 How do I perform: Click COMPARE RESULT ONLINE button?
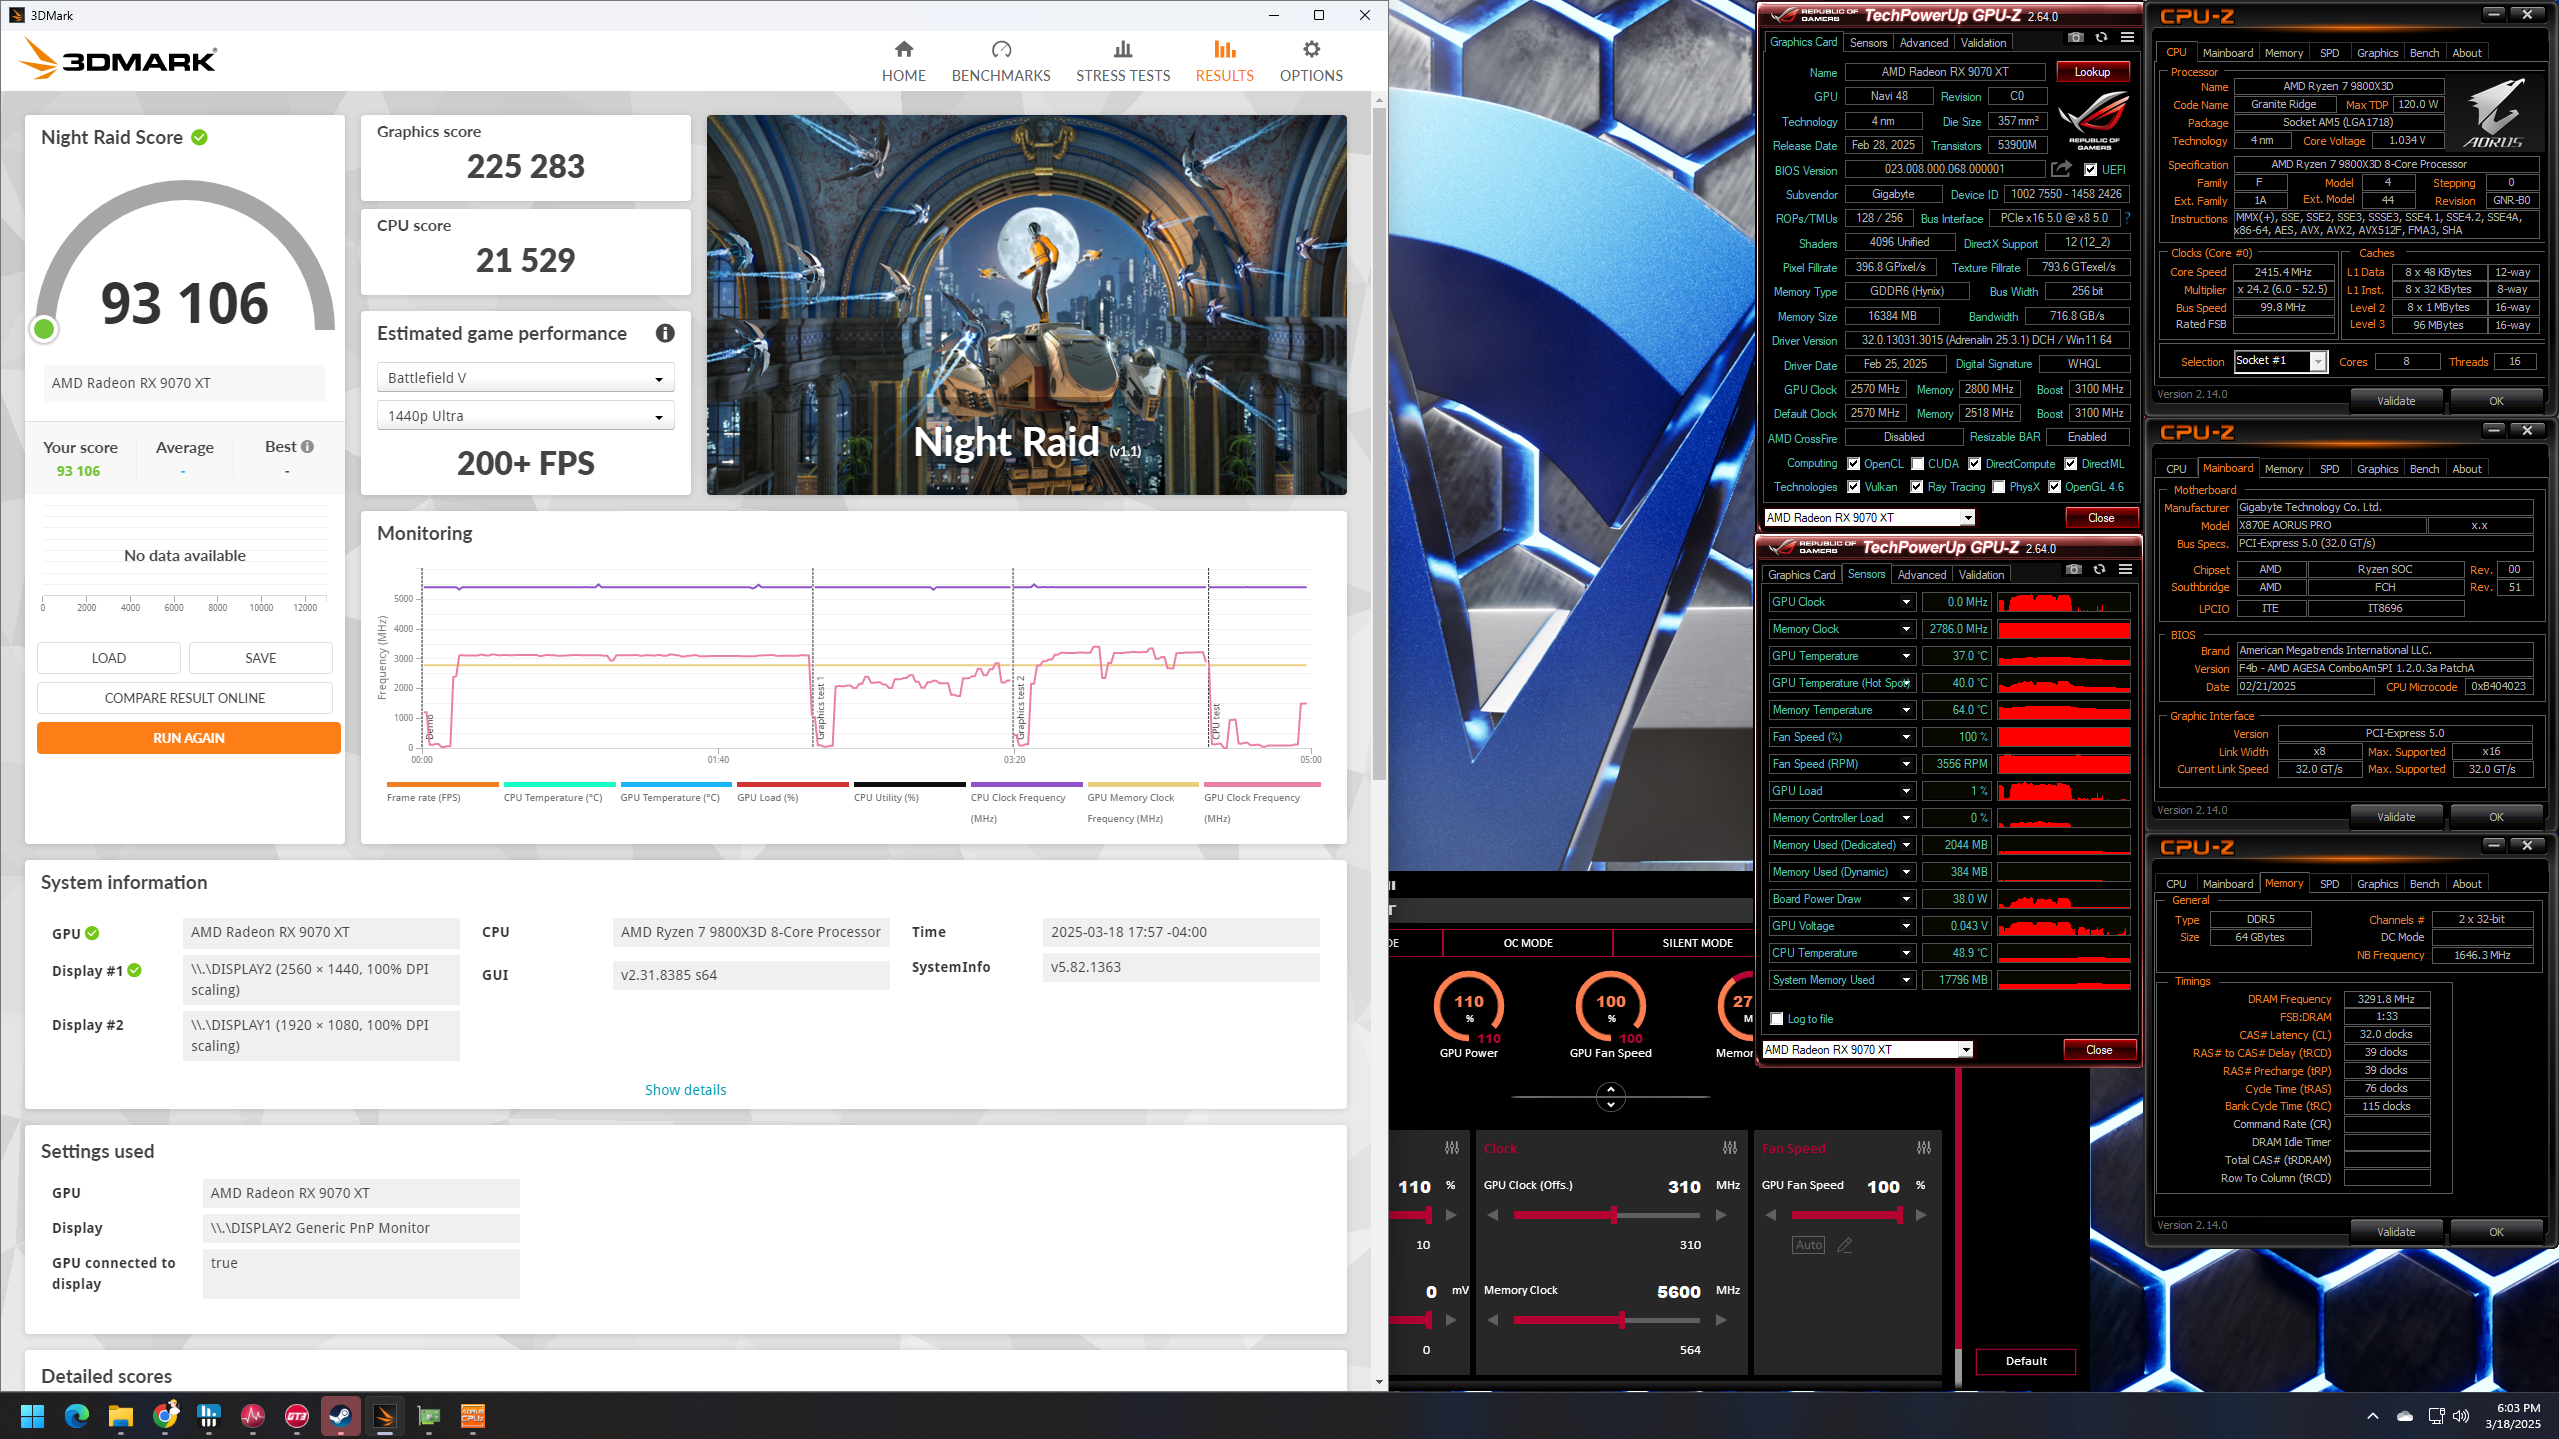click(185, 698)
